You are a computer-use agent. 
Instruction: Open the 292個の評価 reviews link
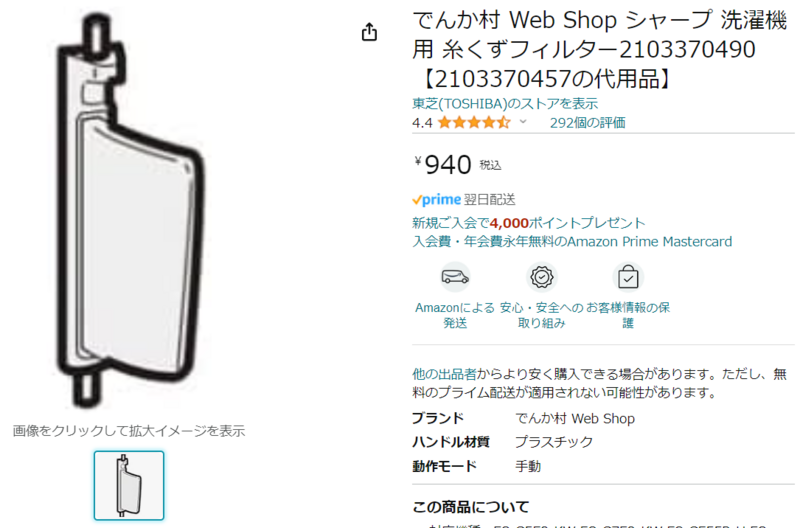(x=587, y=122)
